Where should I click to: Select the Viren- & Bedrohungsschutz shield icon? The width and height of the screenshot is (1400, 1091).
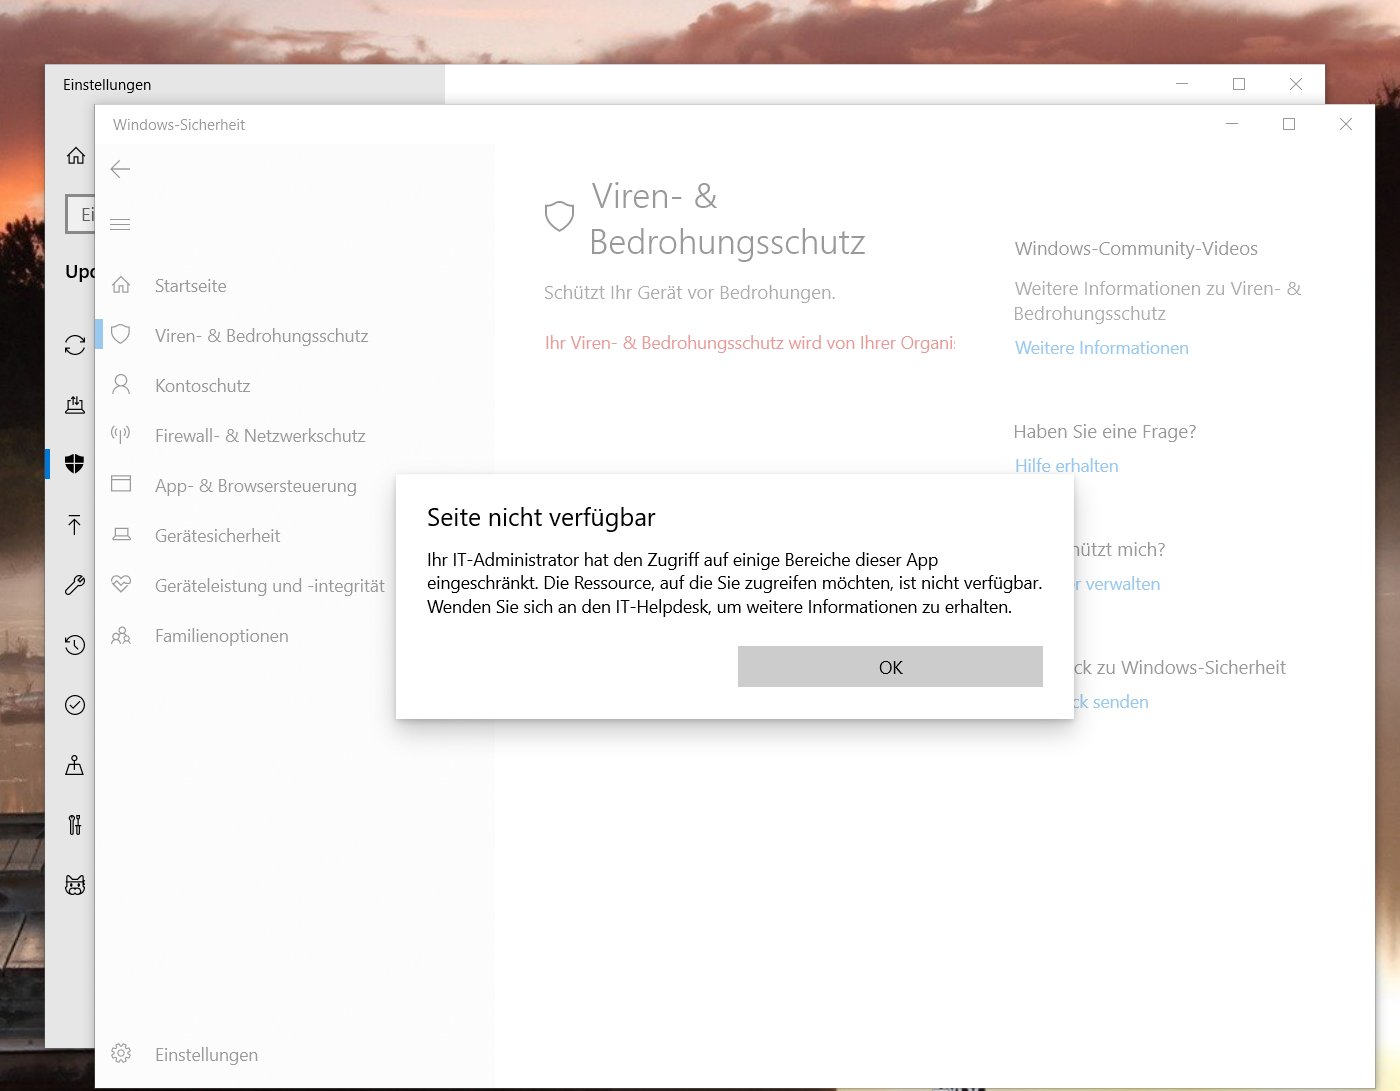121,335
